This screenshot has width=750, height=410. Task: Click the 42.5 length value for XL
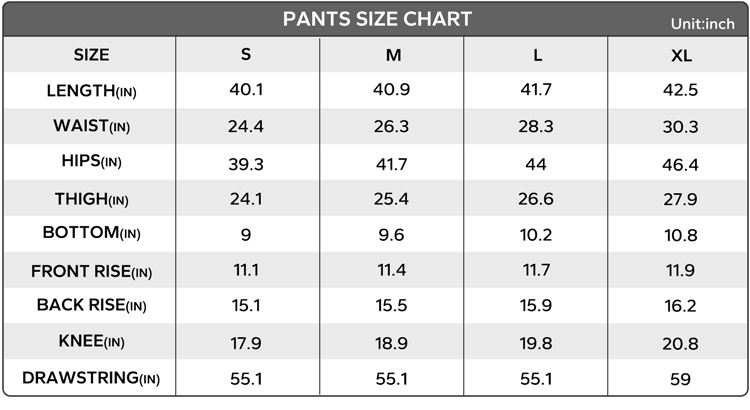point(680,90)
